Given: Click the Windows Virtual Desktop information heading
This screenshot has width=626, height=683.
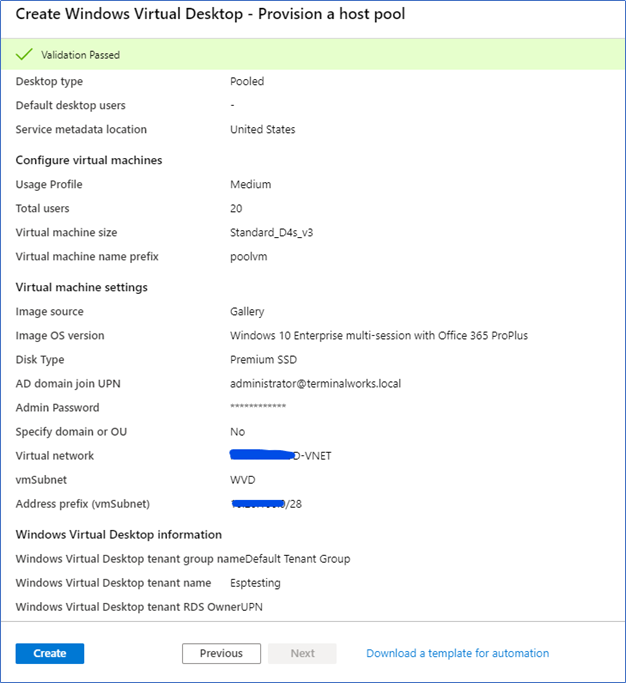Looking at the screenshot, I should click(118, 534).
